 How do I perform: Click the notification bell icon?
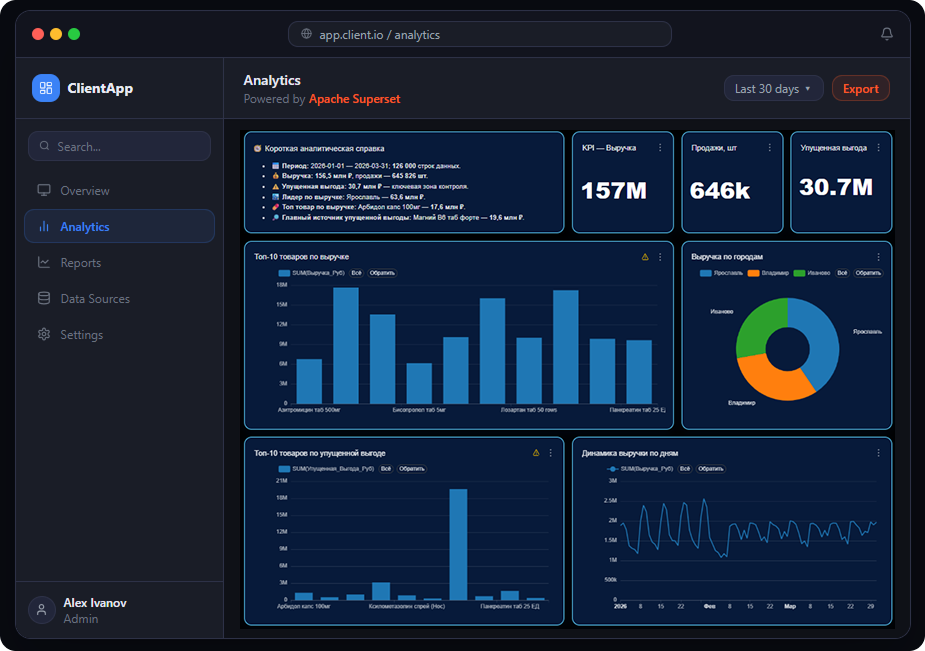coord(886,34)
